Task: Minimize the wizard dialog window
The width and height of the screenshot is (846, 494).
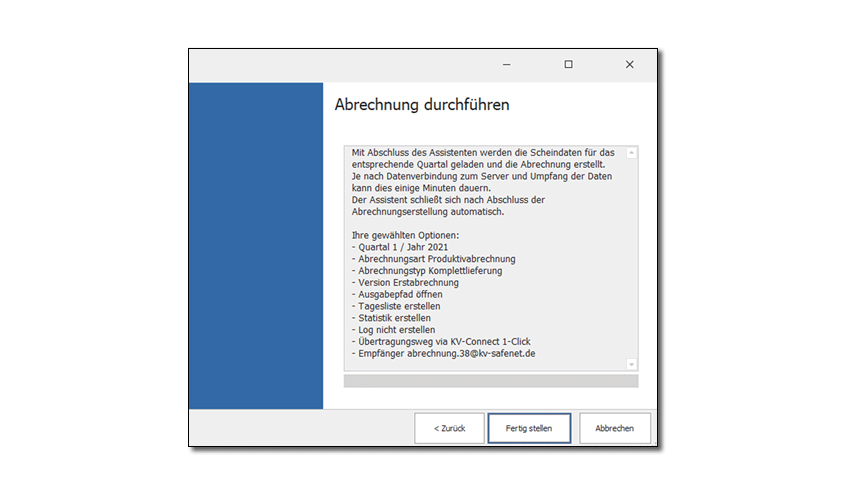Action: (x=507, y=64)
